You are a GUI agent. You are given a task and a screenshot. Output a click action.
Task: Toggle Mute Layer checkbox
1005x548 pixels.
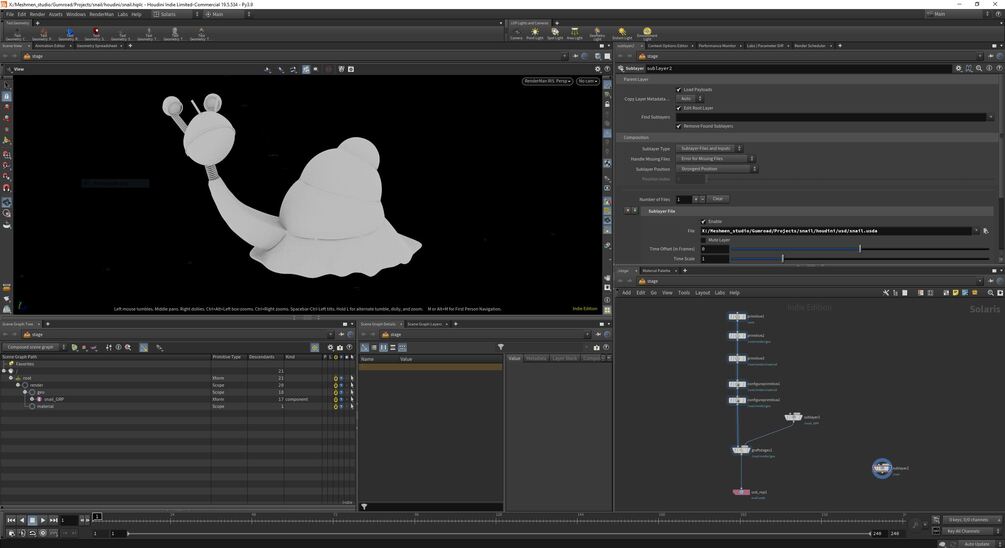click(x=703, y=240)
